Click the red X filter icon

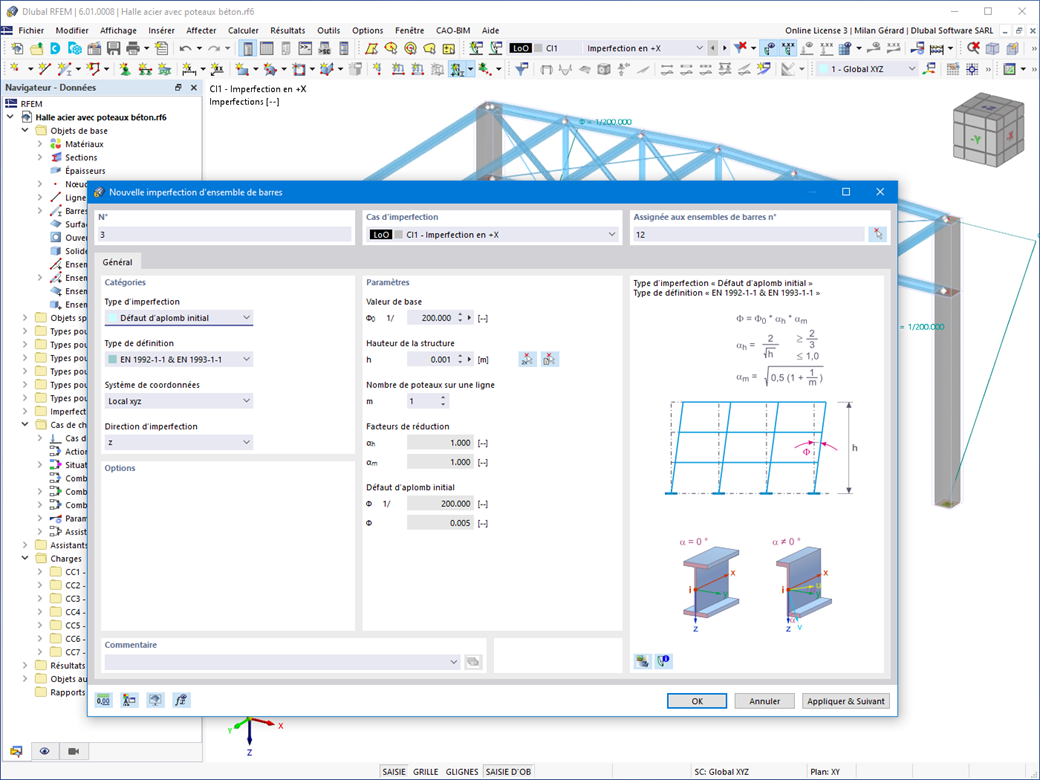(x=741, y=47)
